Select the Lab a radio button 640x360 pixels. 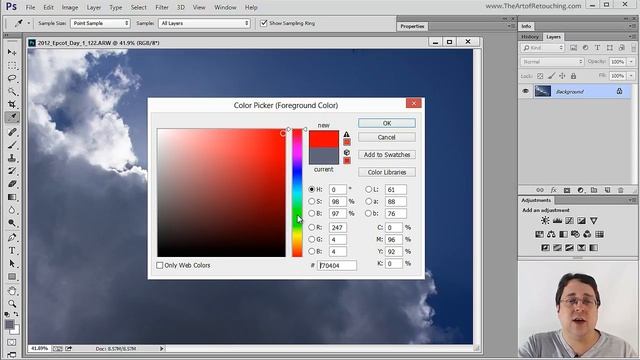pos(369,201)
